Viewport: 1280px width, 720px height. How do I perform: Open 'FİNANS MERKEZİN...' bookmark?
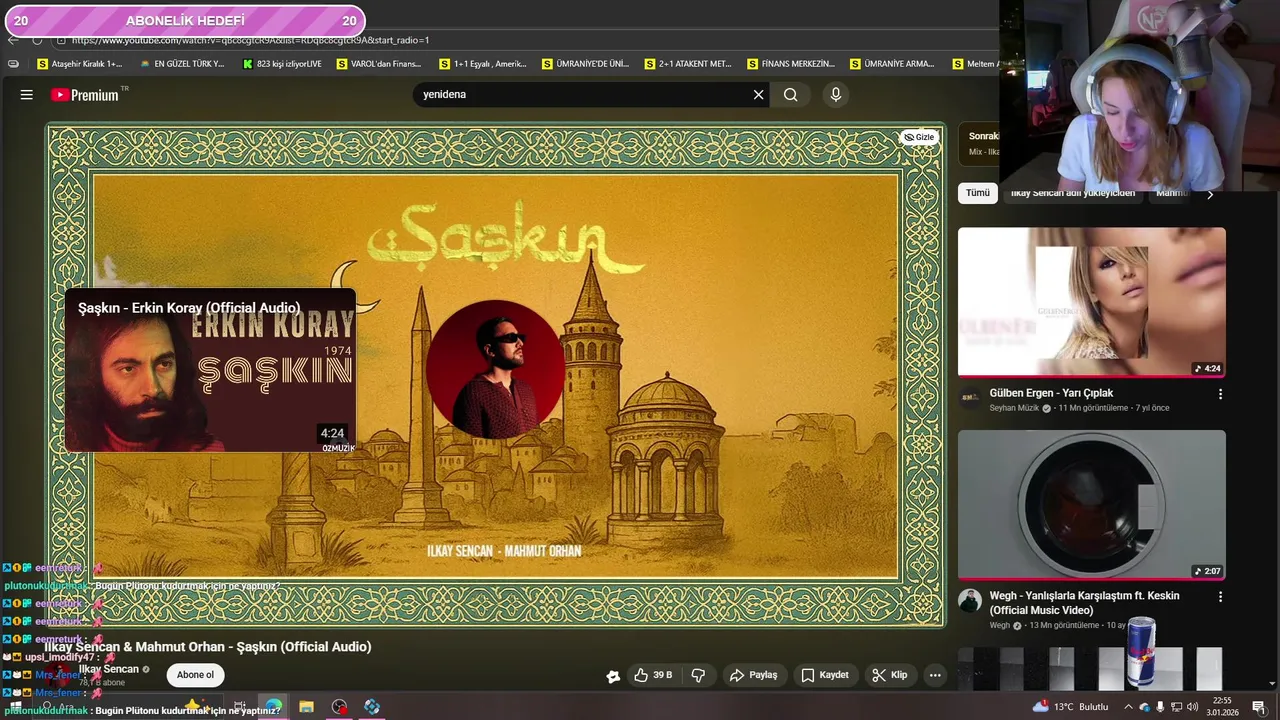click(790, 64)
